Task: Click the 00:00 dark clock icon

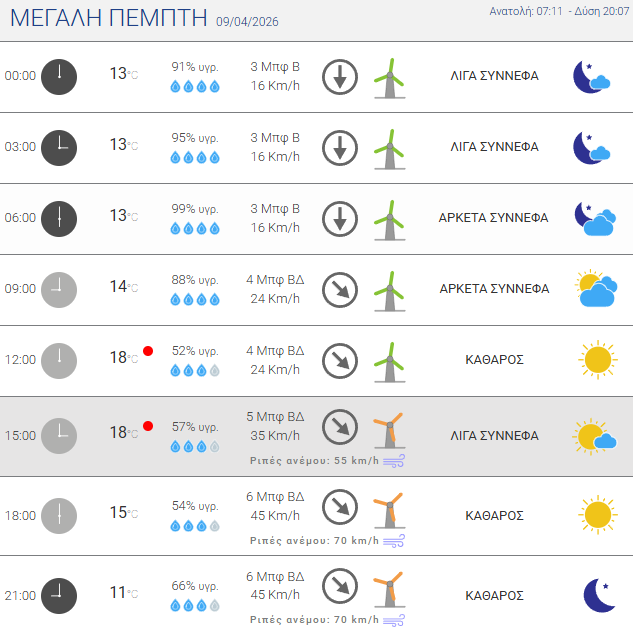Action: [59, 76]
